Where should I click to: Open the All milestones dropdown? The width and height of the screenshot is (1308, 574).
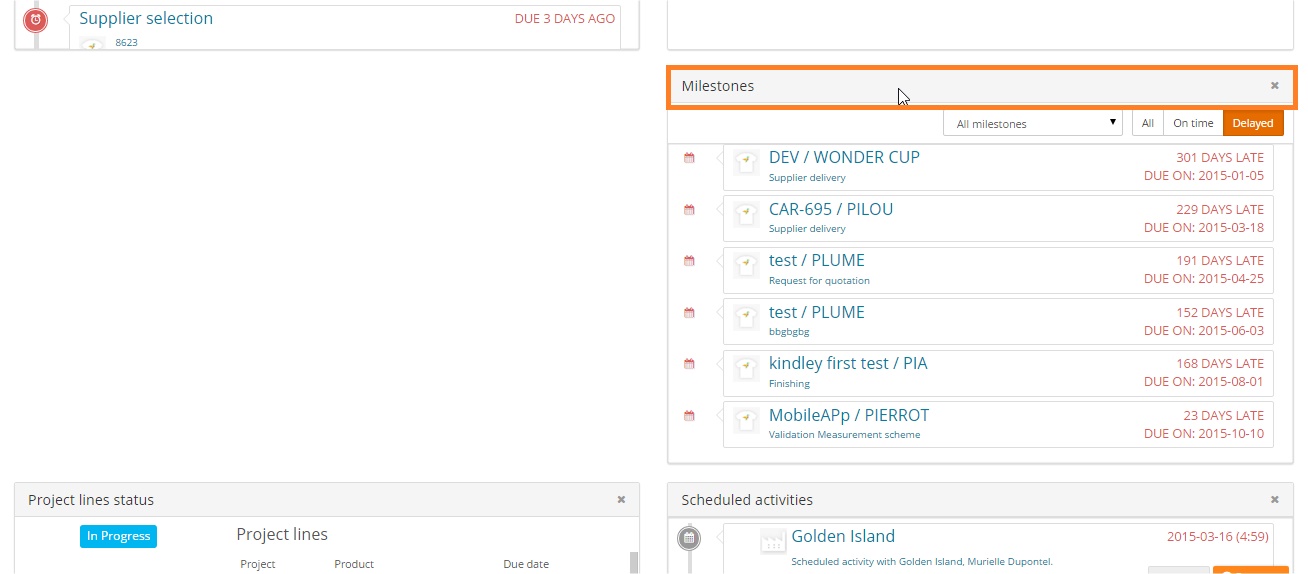tap(1035, 124)
